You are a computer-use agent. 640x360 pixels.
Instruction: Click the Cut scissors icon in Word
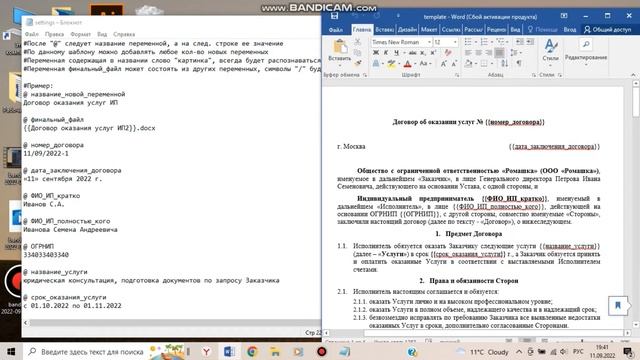tap(358, 42)
